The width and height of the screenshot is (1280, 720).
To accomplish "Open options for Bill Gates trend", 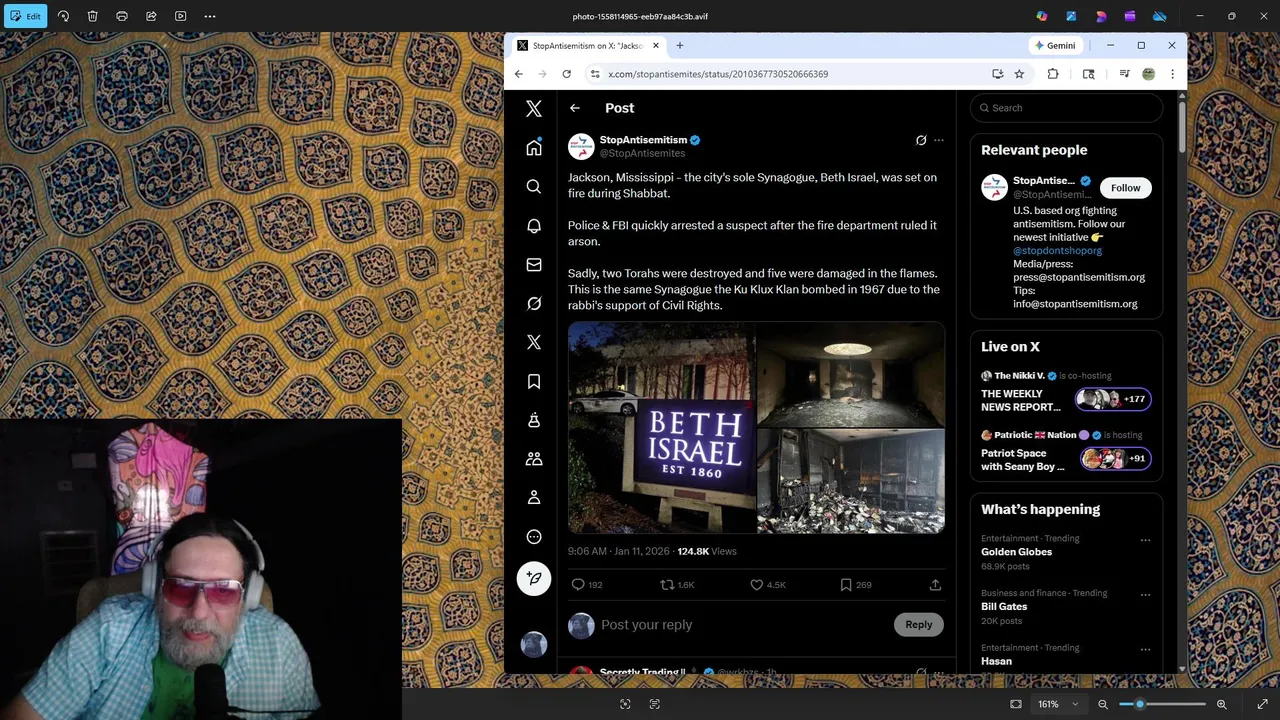I will [1145, 595].
